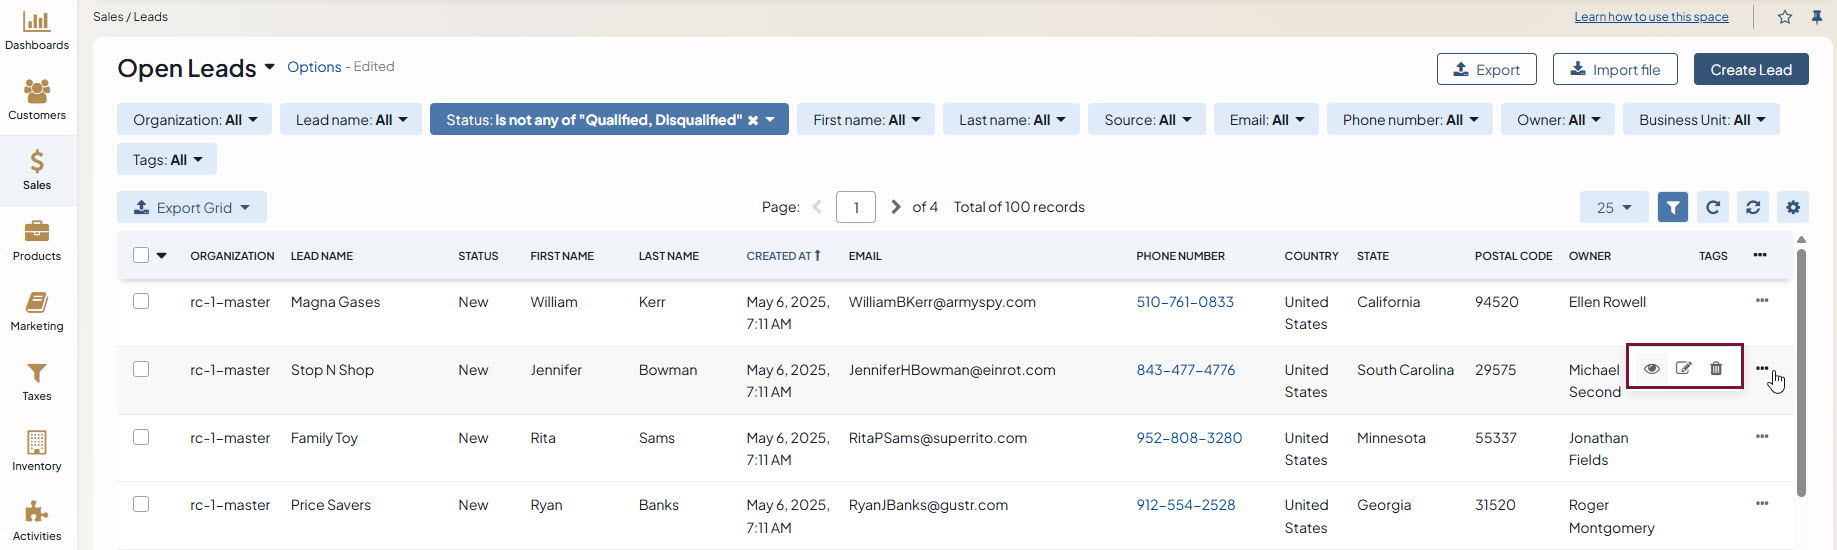Favorite this page with the star icon
Viewport: 1837px width, 550px height.
1785,17
